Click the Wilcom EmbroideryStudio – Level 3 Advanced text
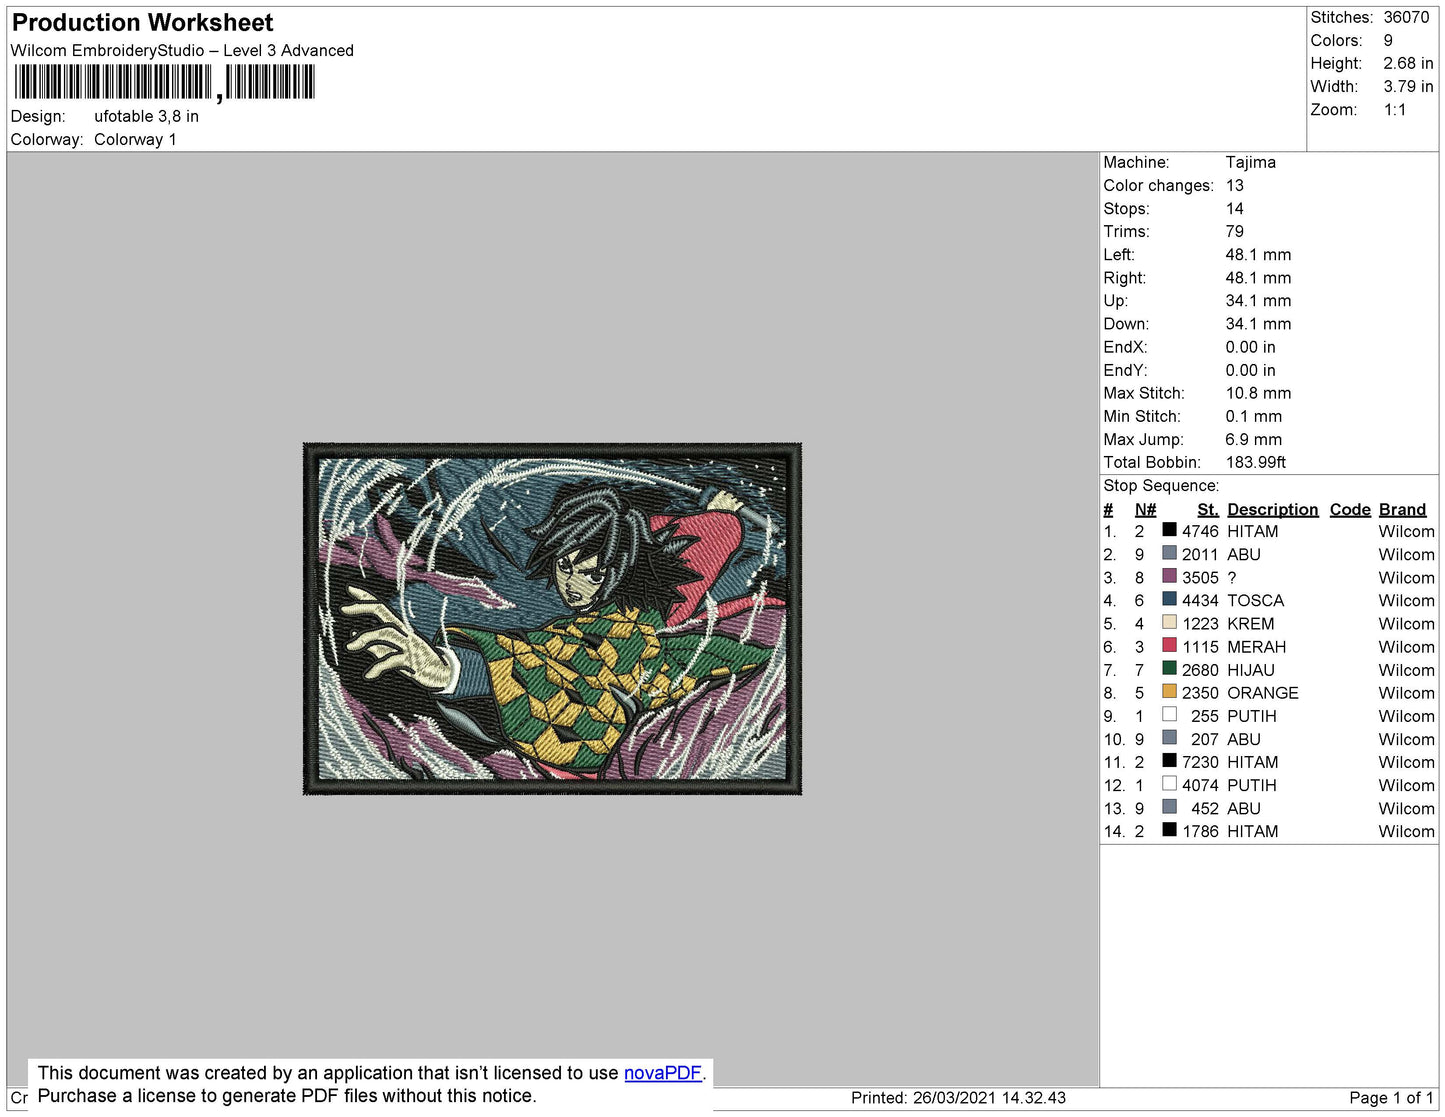Screen dimensions: 1445x1117 click(182, 50)
